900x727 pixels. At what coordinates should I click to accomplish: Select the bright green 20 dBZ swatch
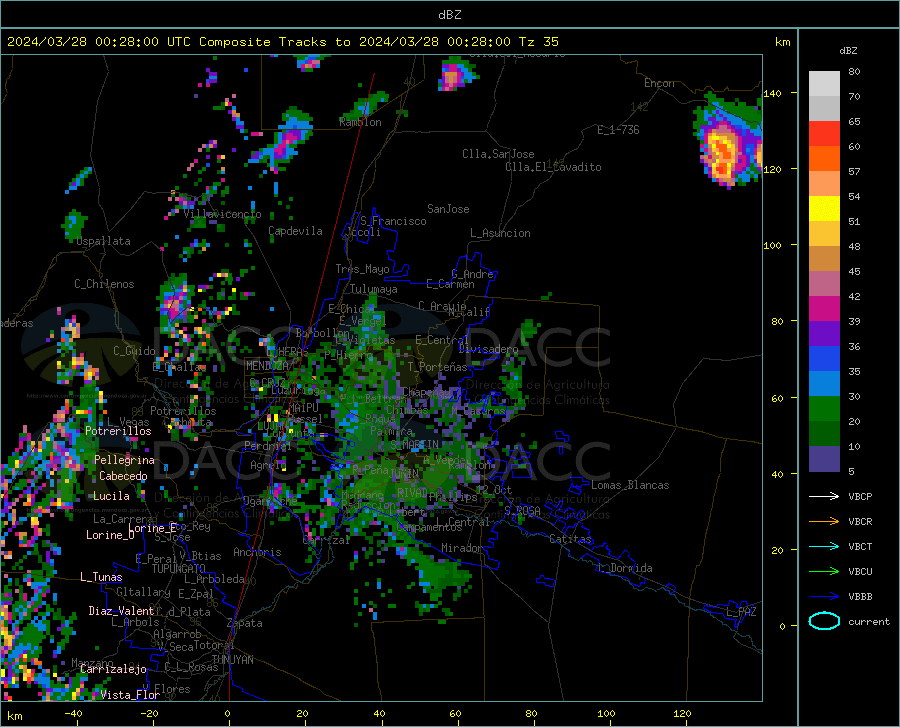(x=824, y=409)
